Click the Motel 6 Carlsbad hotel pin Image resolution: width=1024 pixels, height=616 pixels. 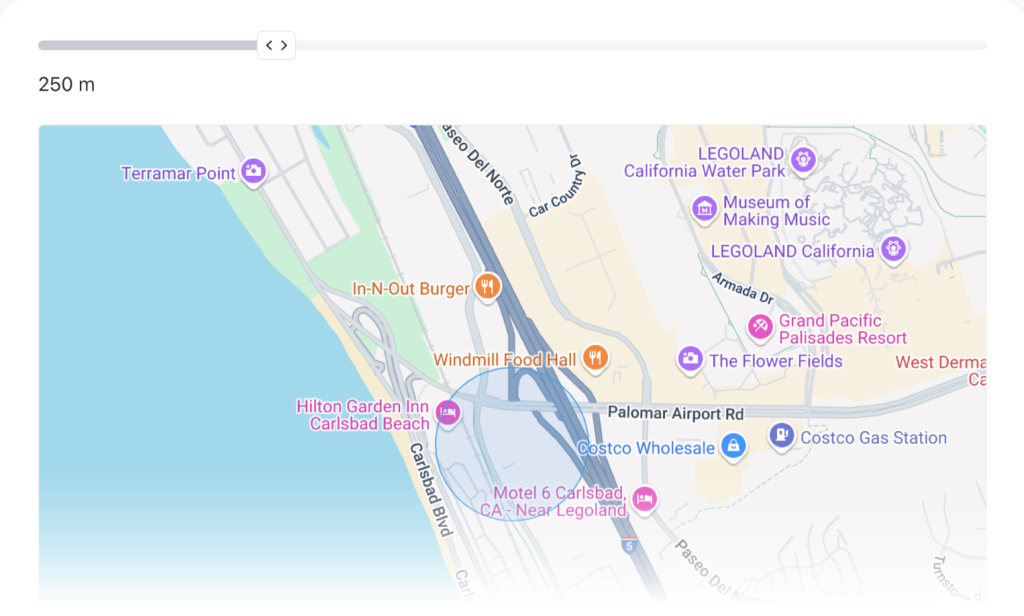pos(645,499)
